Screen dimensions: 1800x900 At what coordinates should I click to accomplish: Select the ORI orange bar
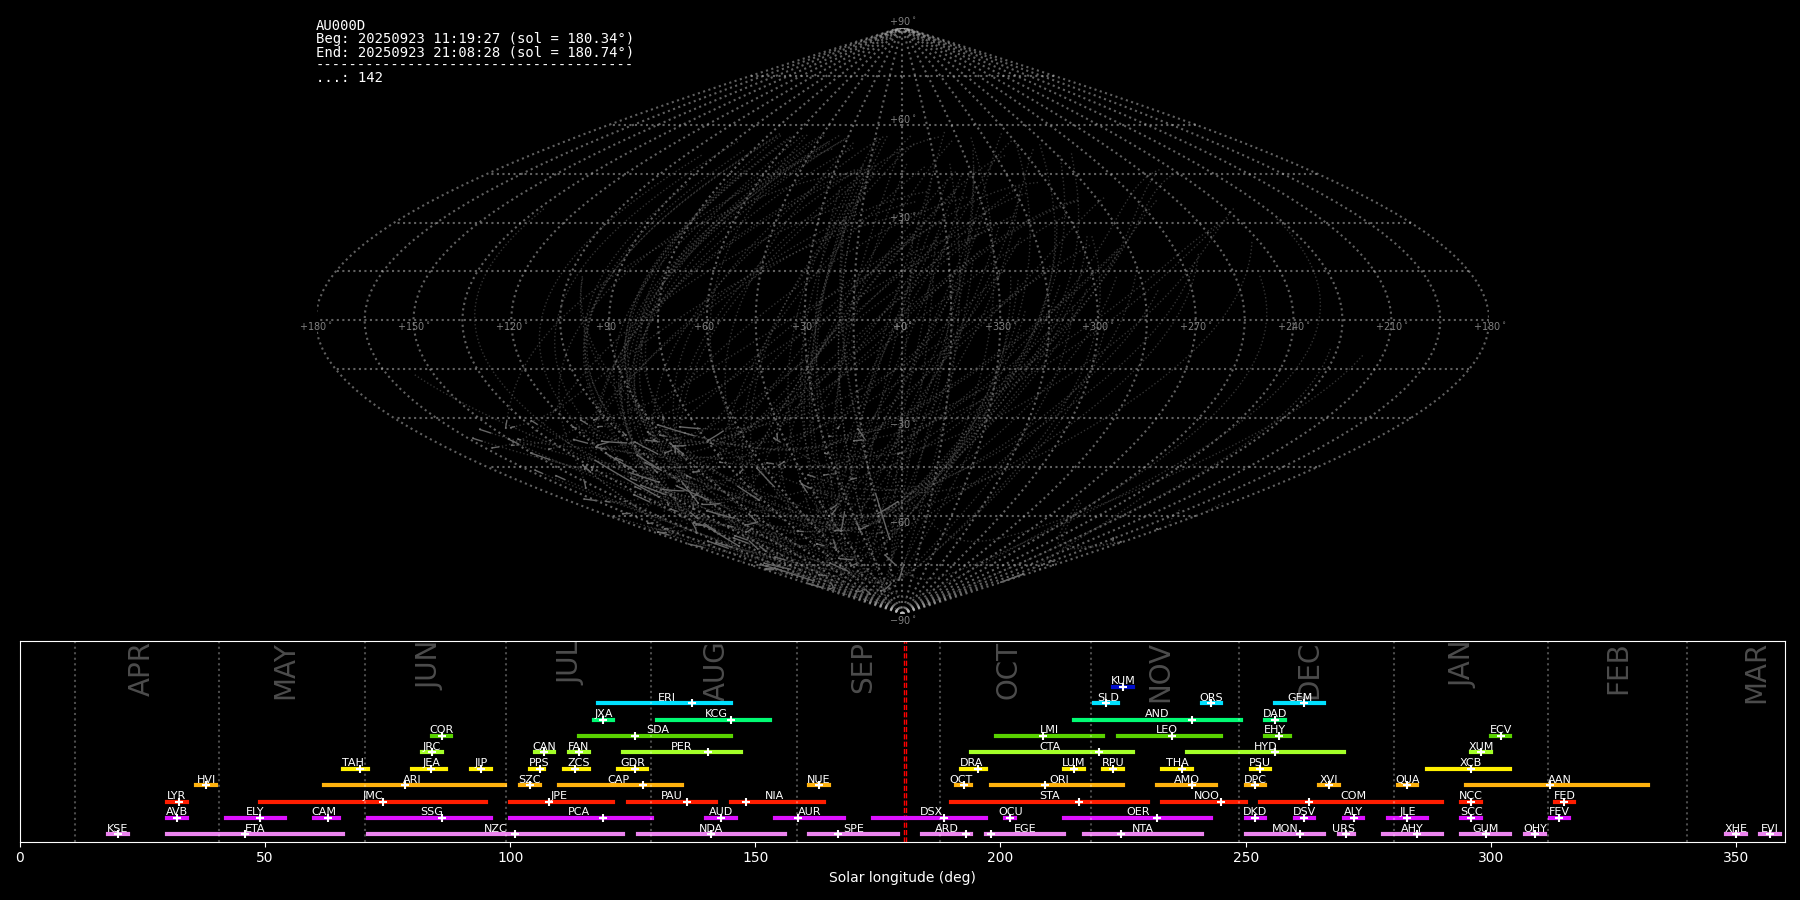point(1057,785)
